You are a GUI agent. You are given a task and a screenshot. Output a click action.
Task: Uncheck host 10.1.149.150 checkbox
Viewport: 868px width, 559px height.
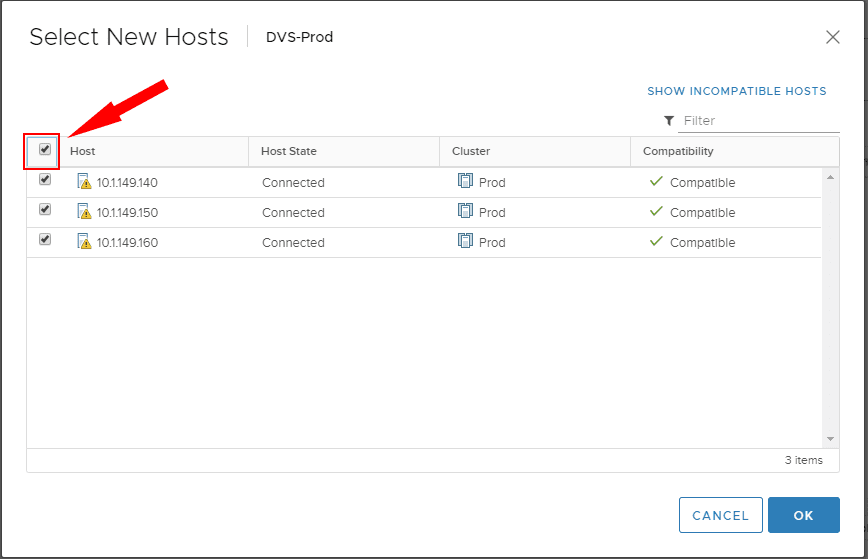[x=45, y=209]
